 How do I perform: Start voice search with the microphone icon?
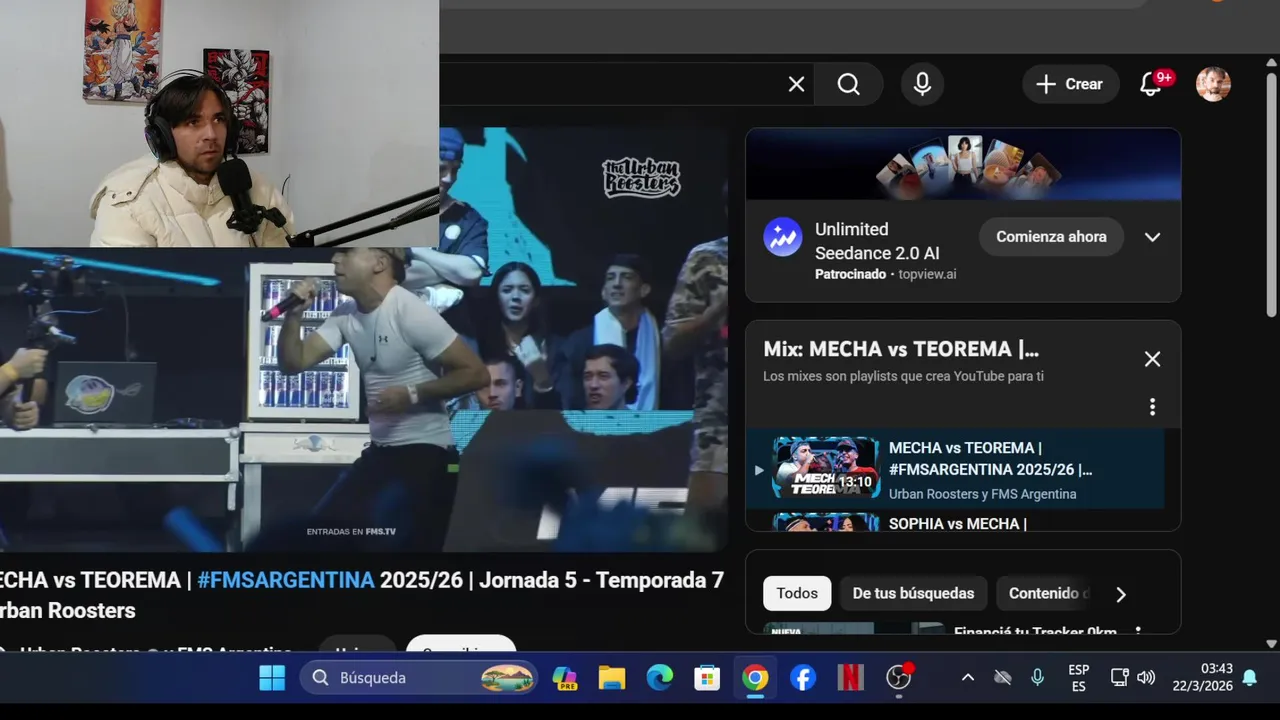tap(922, 84)
